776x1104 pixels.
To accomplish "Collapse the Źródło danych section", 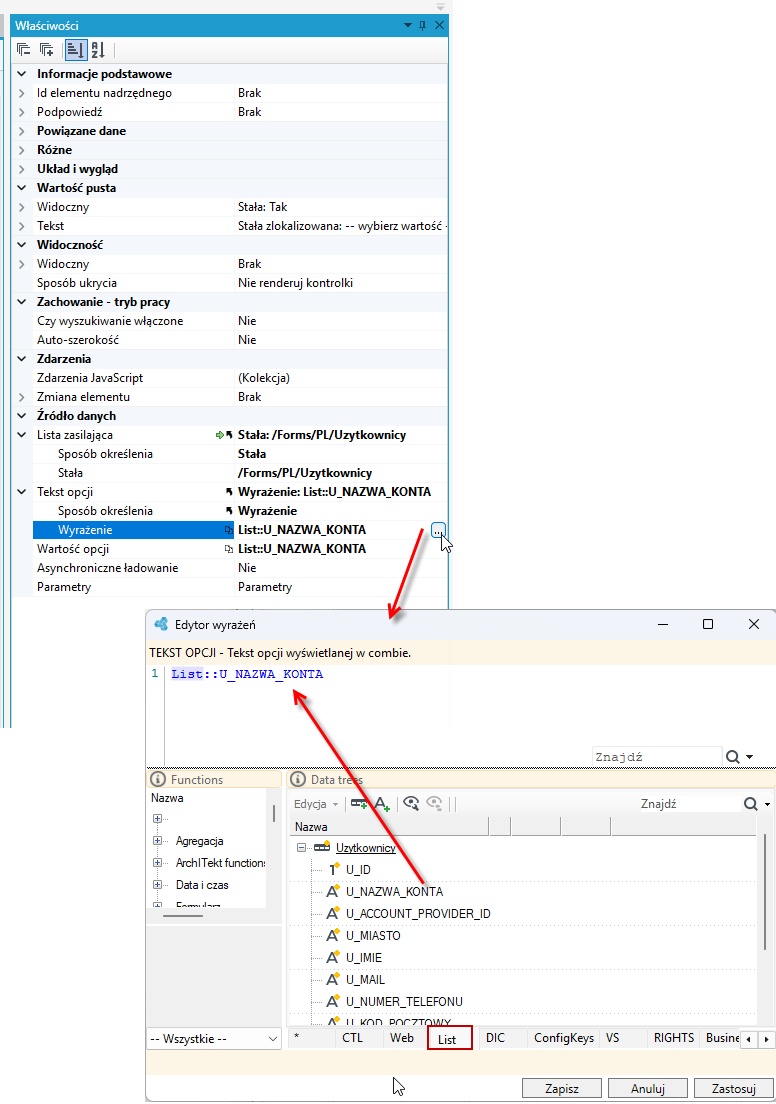I will tap(22, 416).
